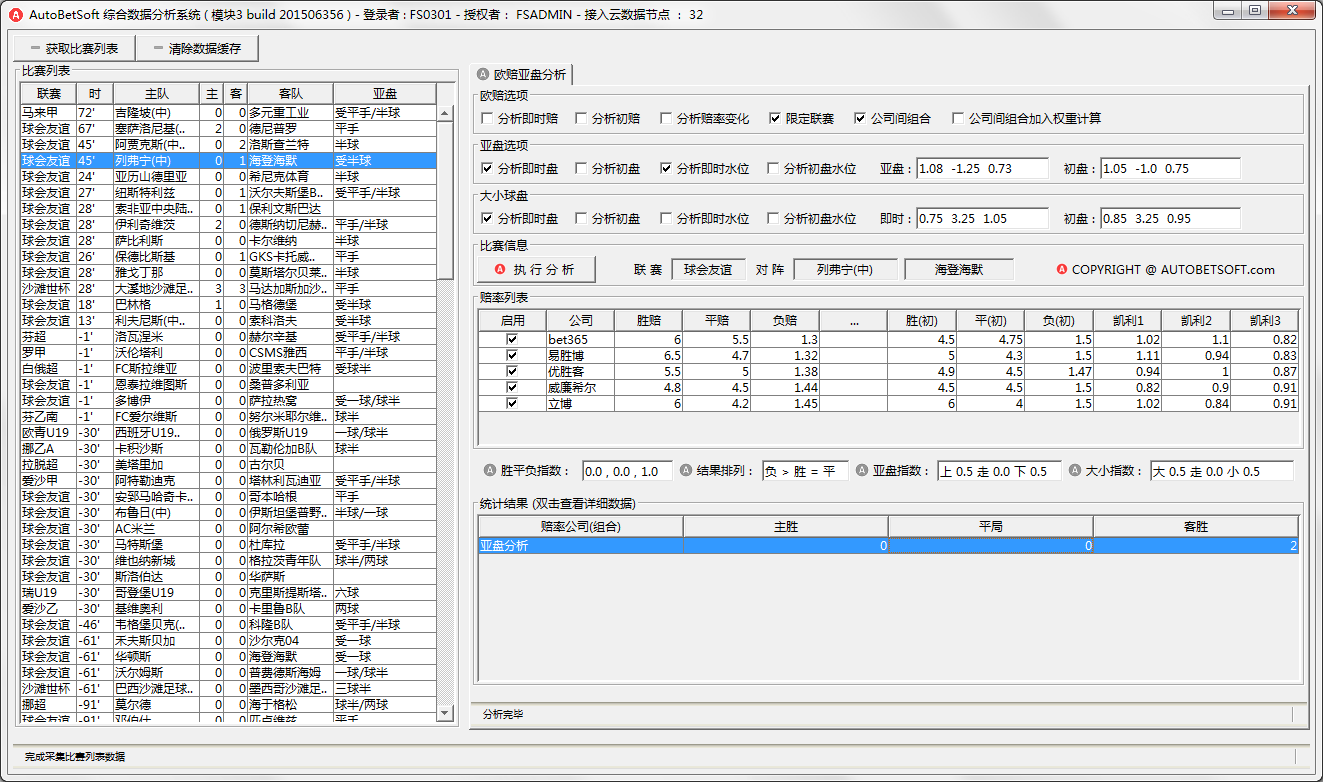Disable the 立博 row checkbox

point(512,404)
